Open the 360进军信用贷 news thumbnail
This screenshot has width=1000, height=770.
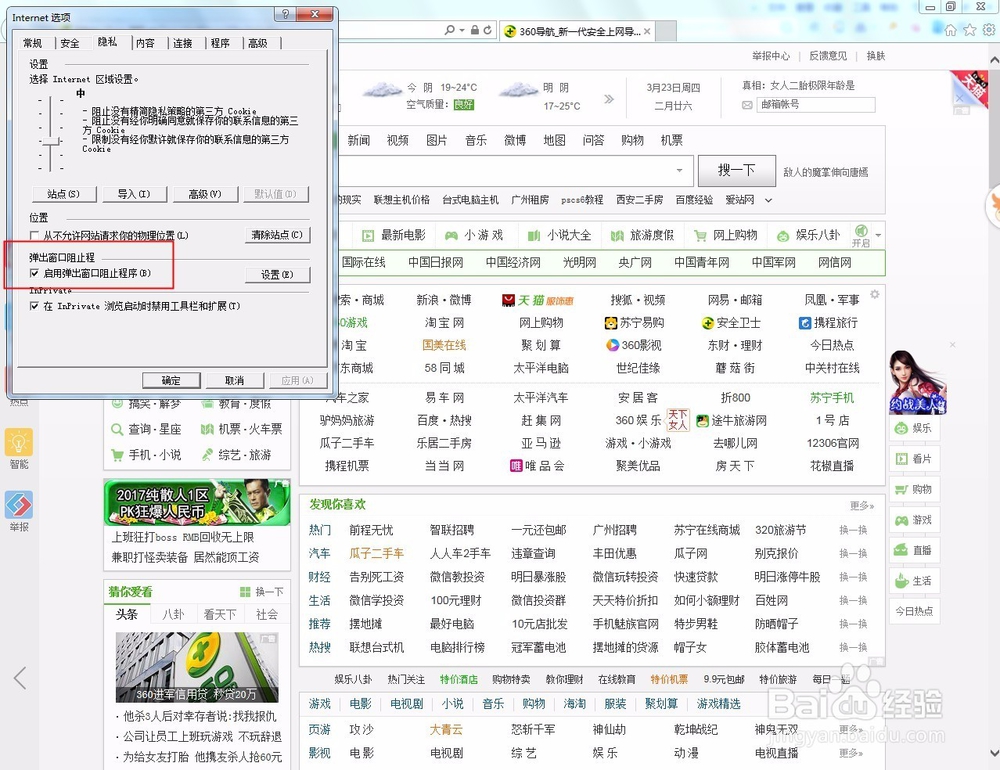[x=197, y=667]
